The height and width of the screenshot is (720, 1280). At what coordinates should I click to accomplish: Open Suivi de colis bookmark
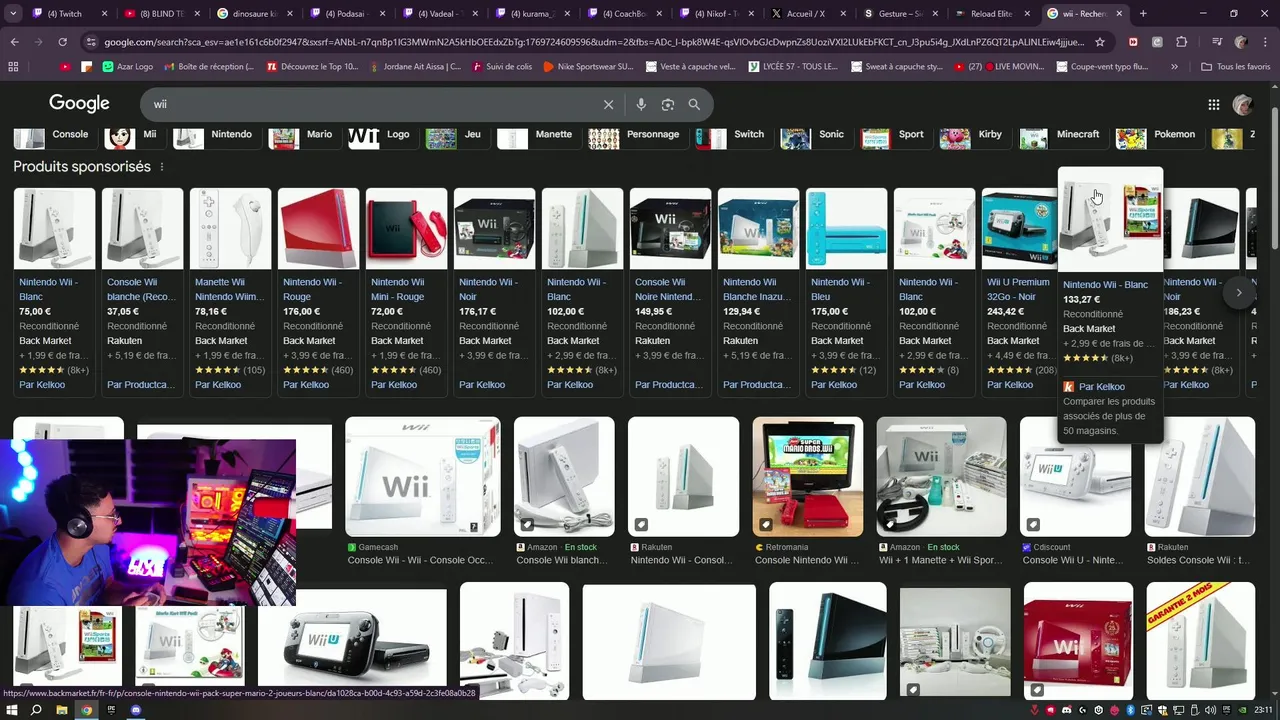tap(502, 66)
